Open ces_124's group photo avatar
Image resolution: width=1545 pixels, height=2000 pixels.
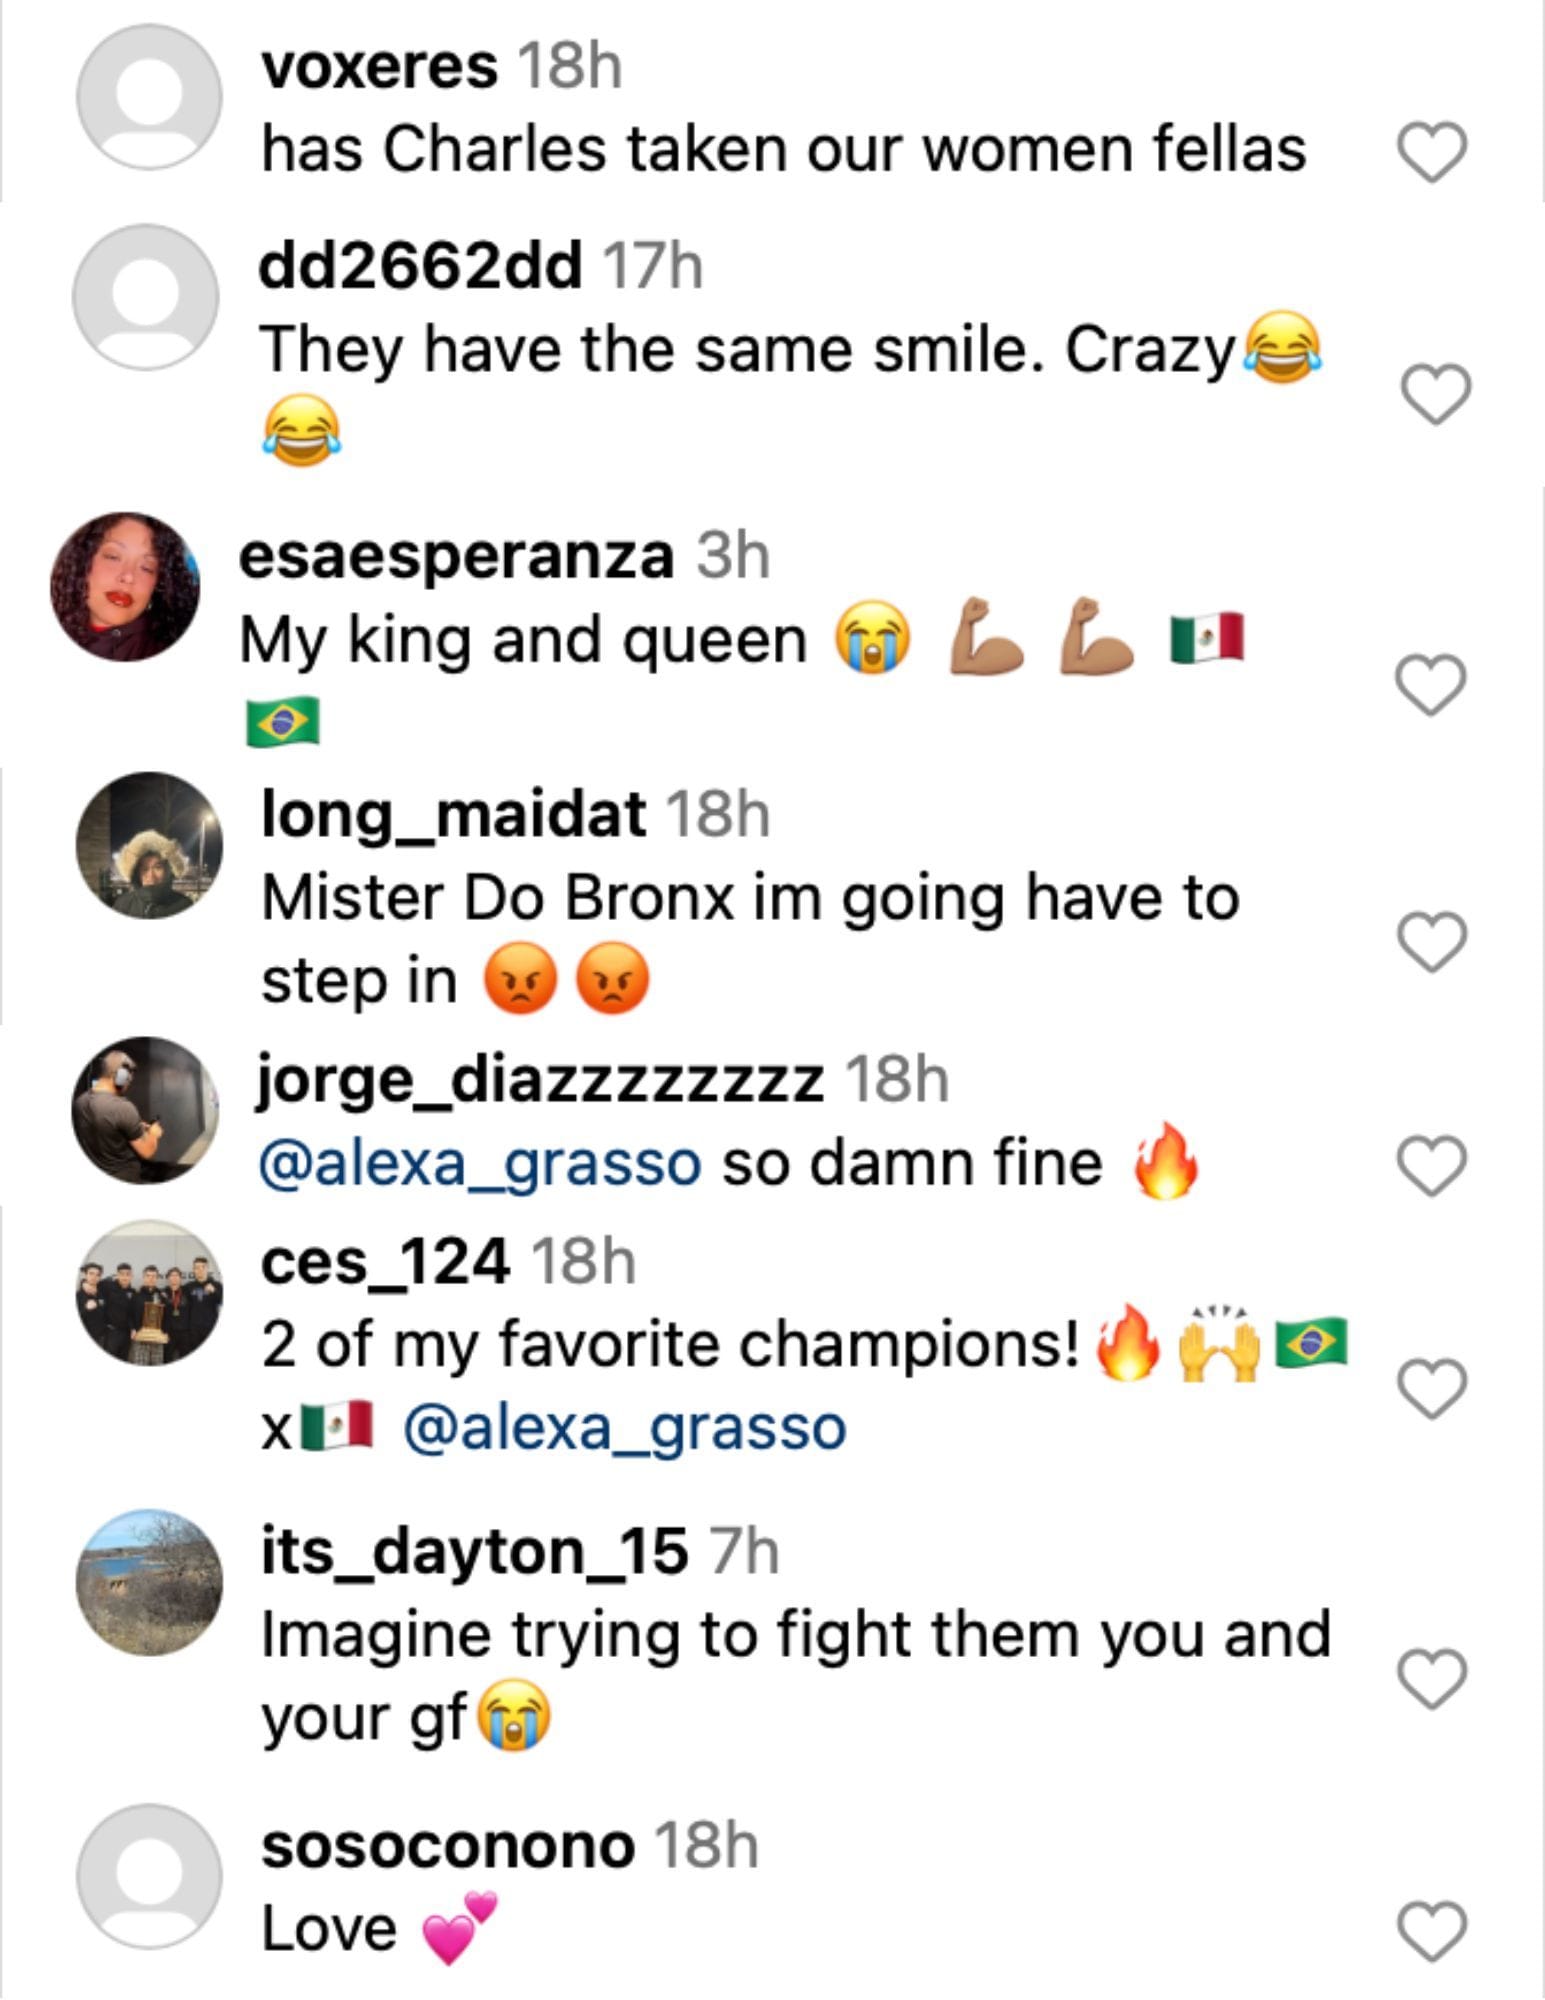[x=149, y=1293]
